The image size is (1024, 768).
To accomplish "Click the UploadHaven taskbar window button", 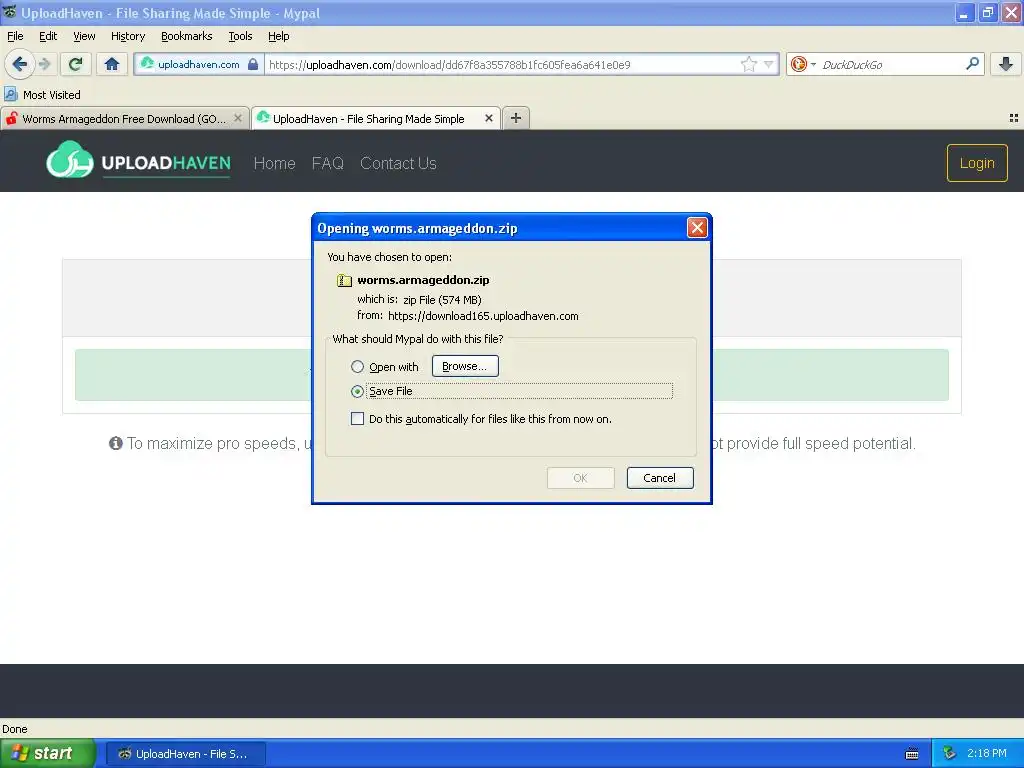I will click(x=185, y=754).
